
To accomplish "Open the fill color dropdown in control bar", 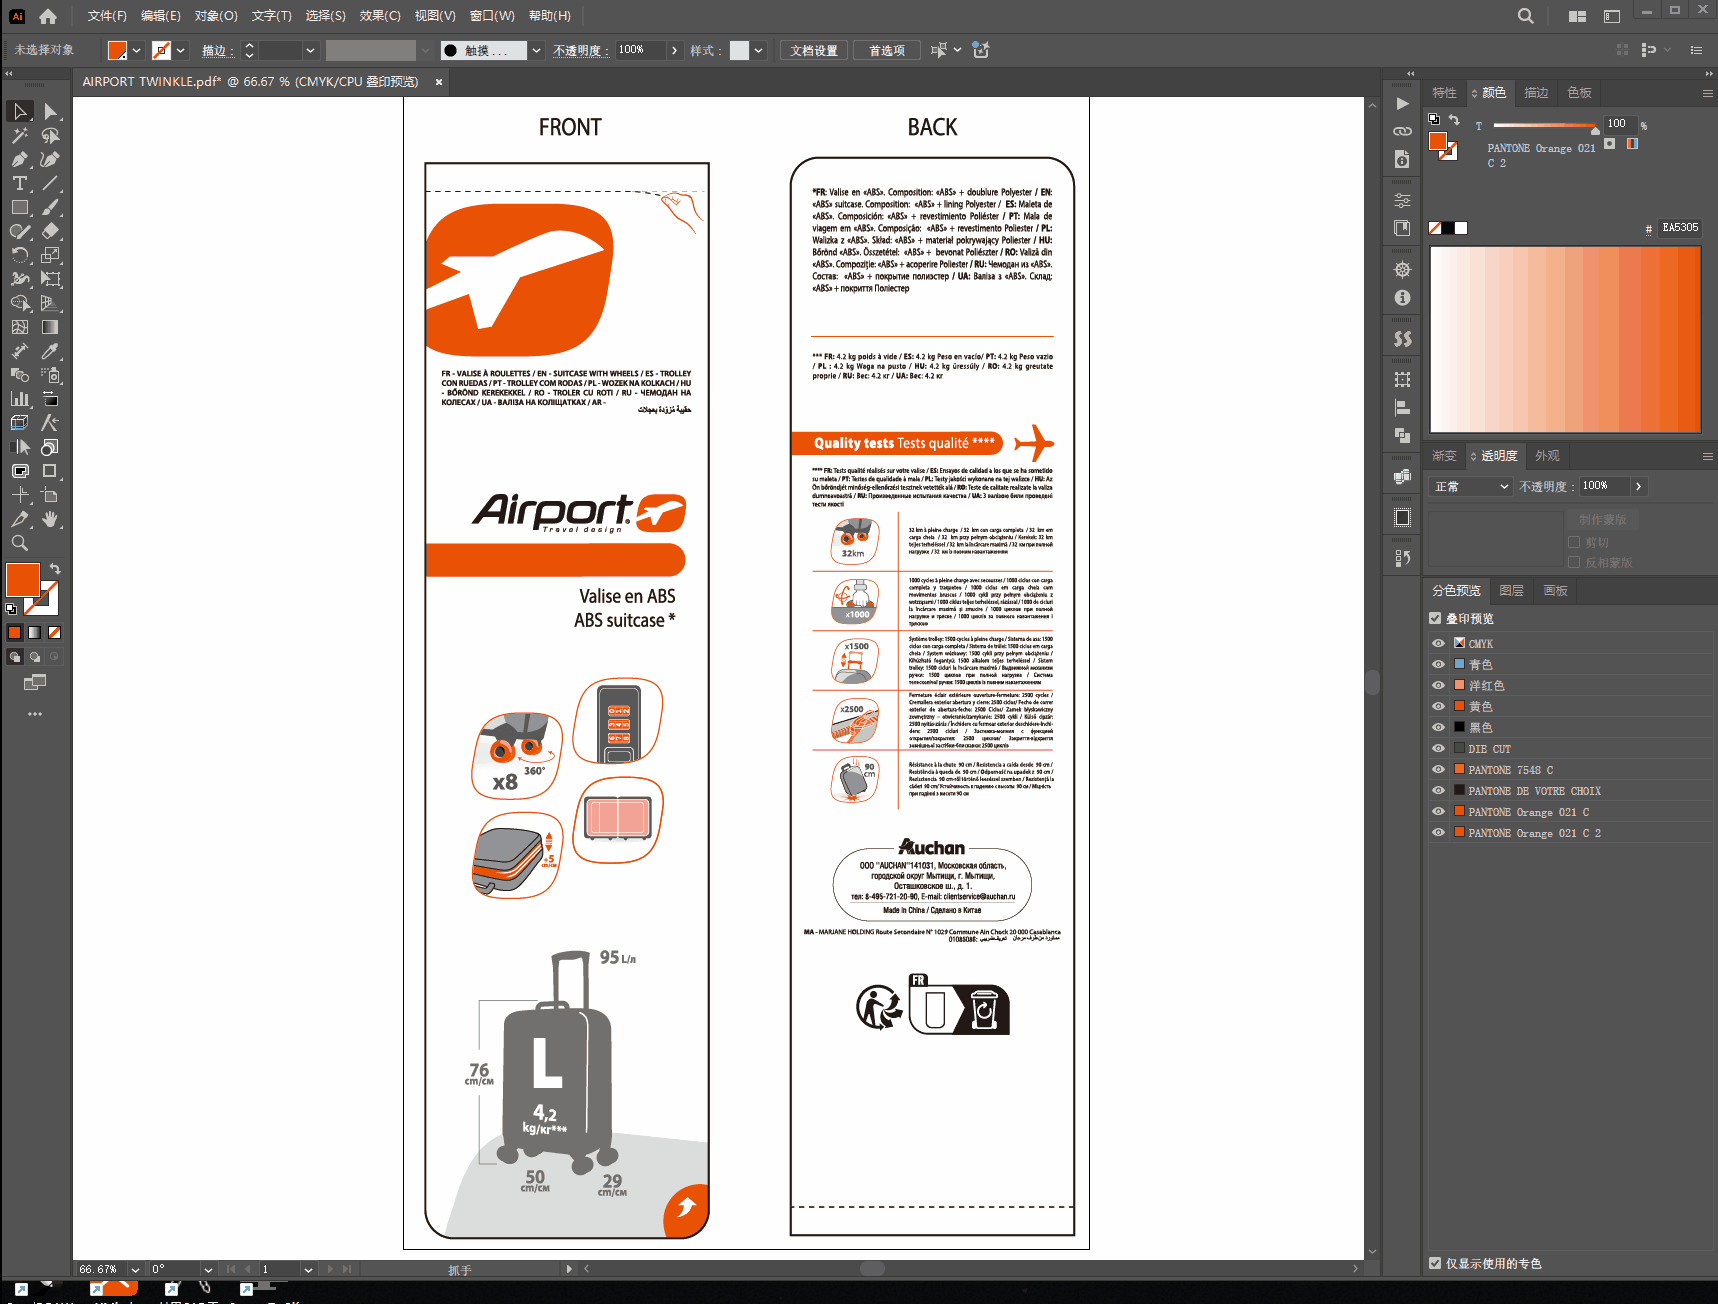I will pyautogui.click(x=136, y=50).
